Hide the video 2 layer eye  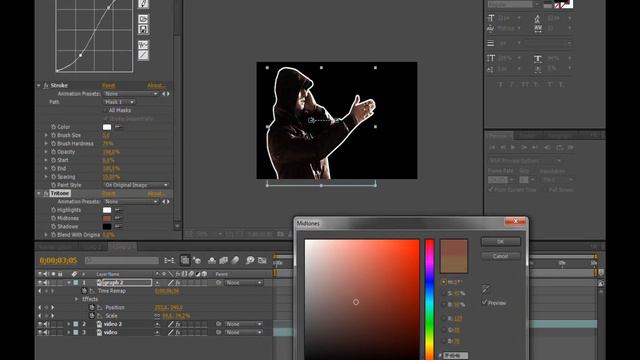[40, 324]
